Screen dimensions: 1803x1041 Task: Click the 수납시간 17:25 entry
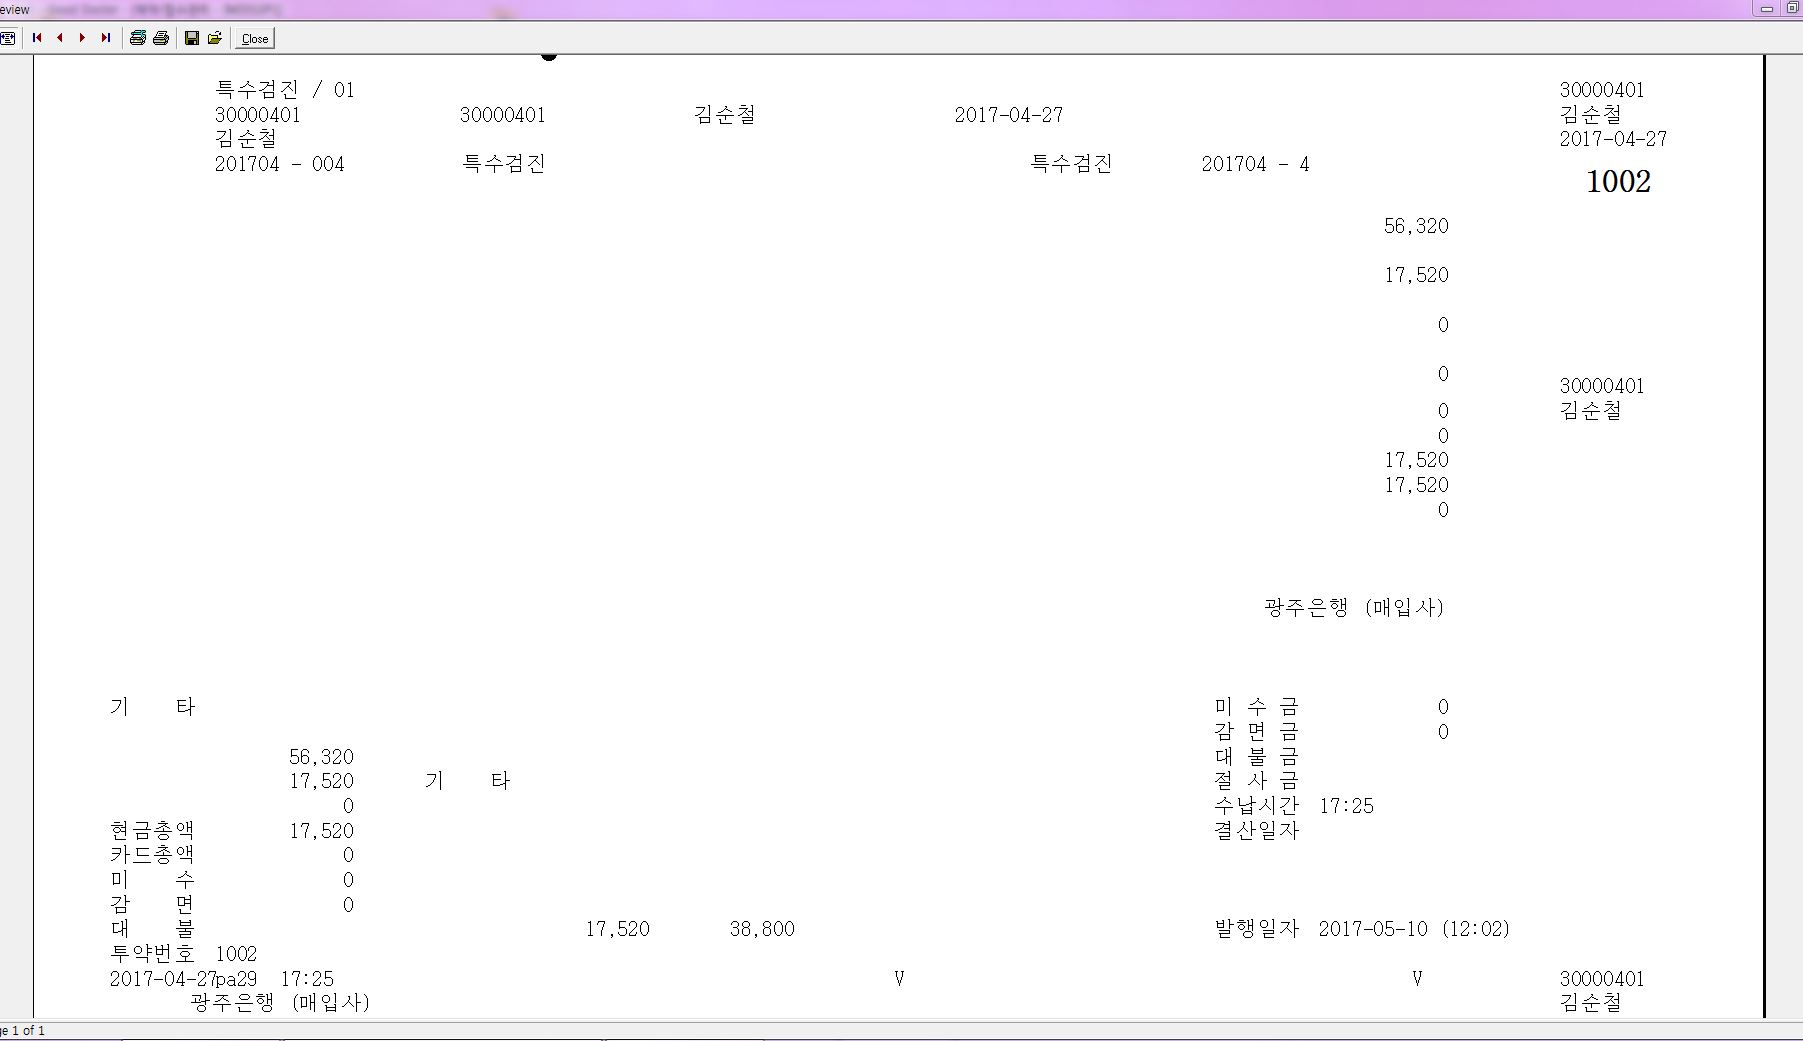(1294, 806)
